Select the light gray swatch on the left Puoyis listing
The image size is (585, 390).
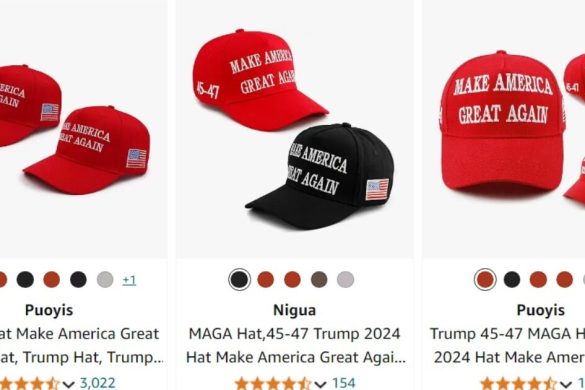(105, 280)
